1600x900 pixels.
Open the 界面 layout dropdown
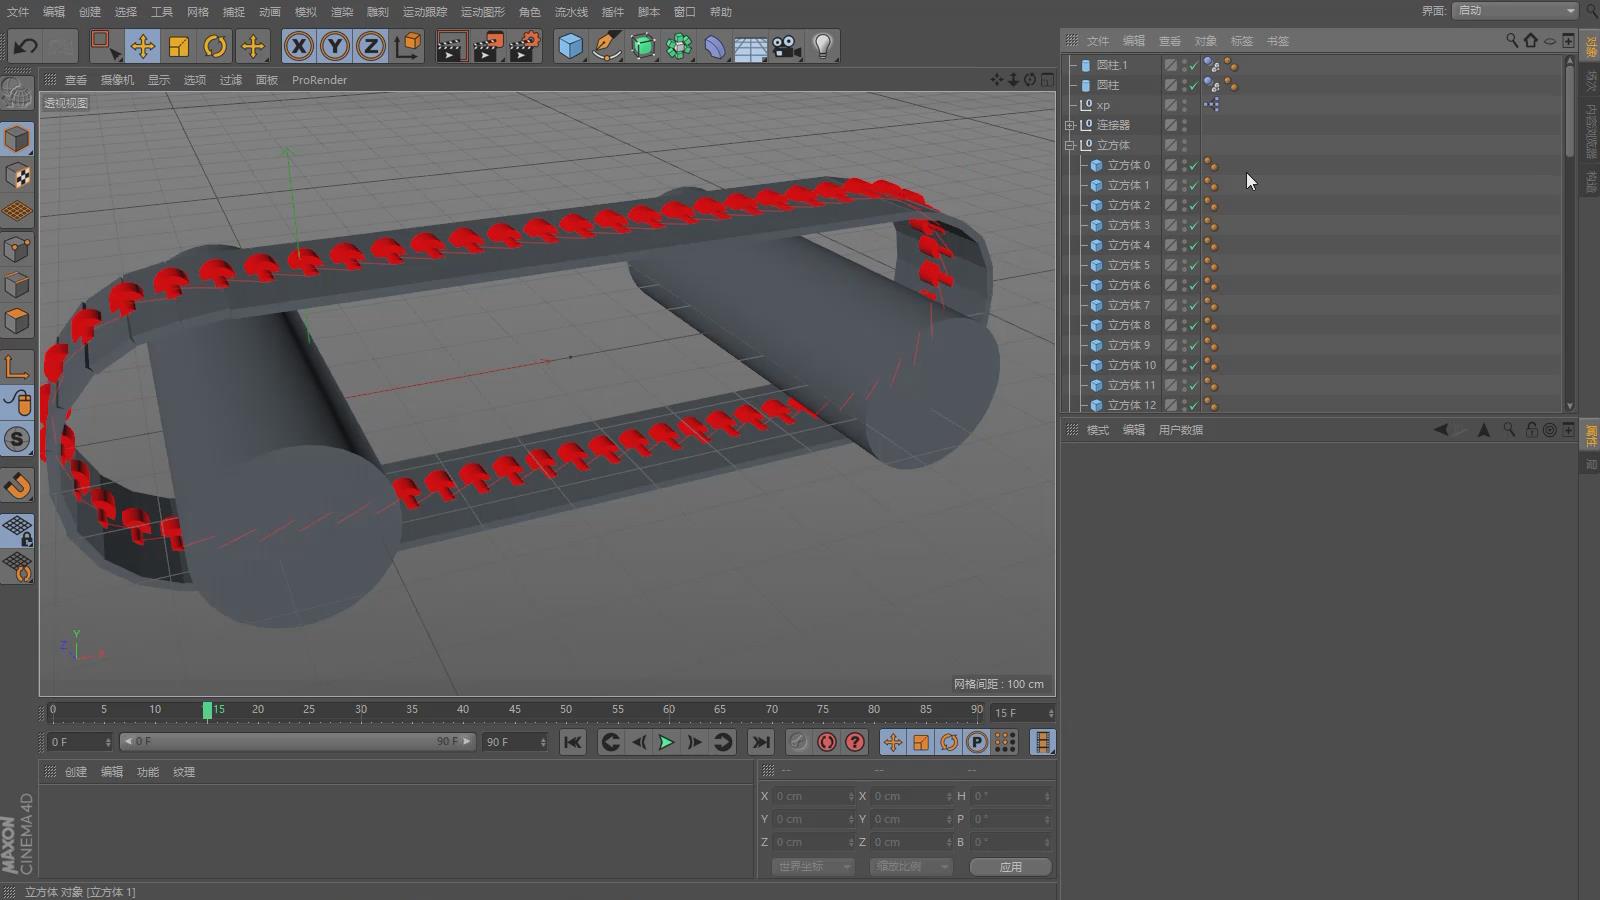click(x=1514, y=10)
